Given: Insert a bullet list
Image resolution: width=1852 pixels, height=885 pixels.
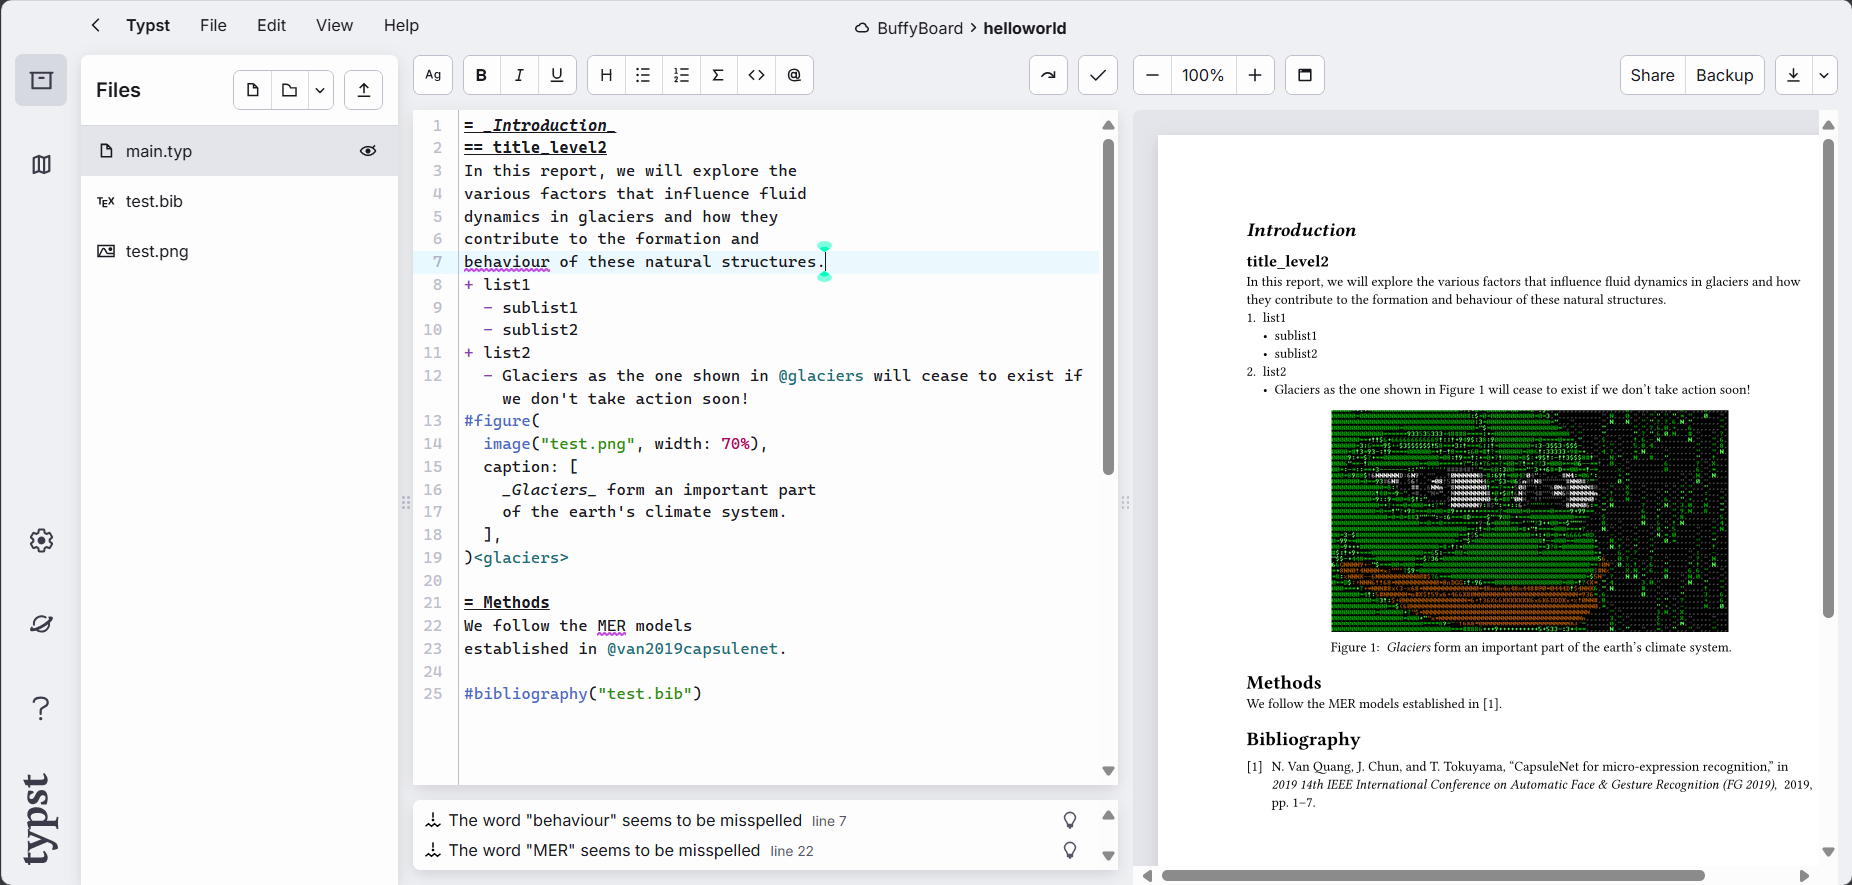Looking at the screenshot, I should pyautogui.click(x=643, y=75).
